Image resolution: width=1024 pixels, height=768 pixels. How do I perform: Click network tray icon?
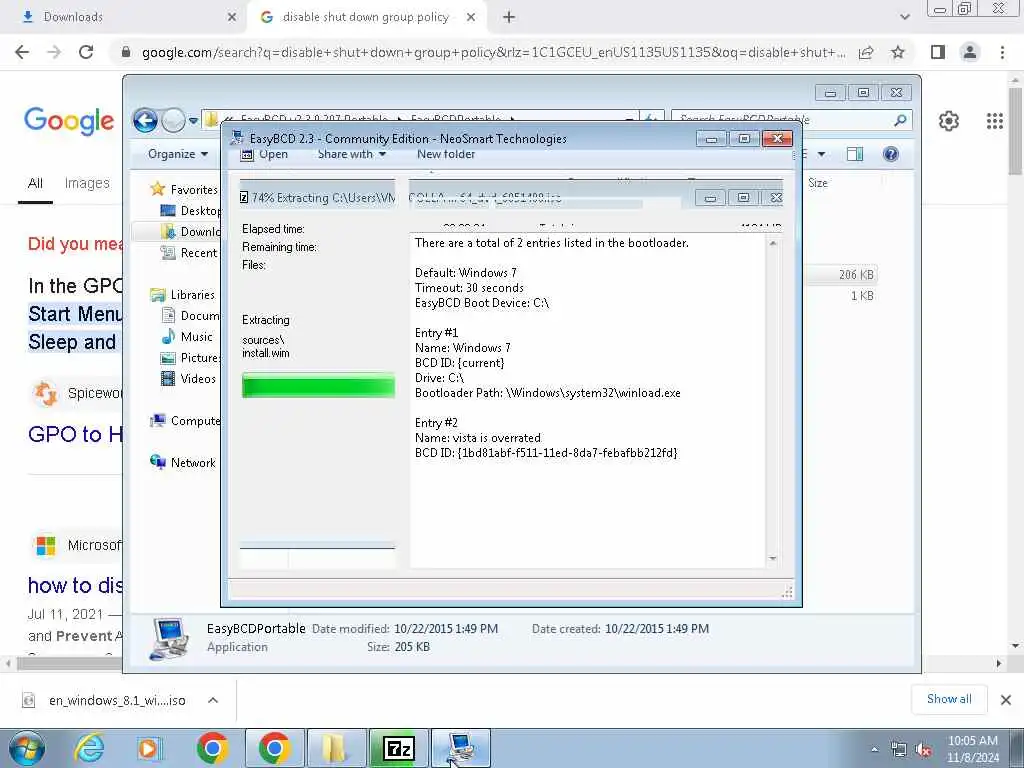899,750
